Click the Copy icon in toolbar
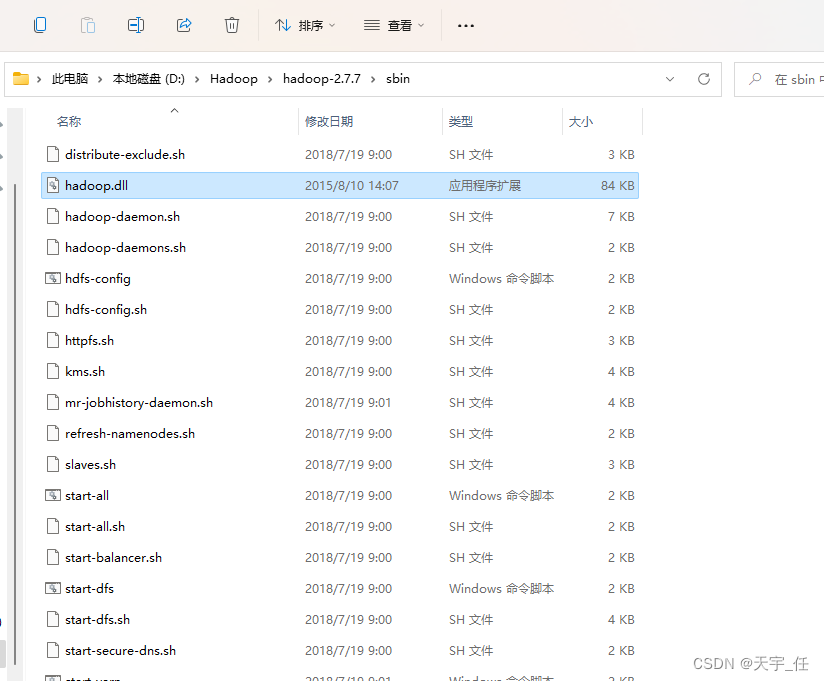Image resolution: width=824 pixels, height=681 pixels. (x=40, y=25)
